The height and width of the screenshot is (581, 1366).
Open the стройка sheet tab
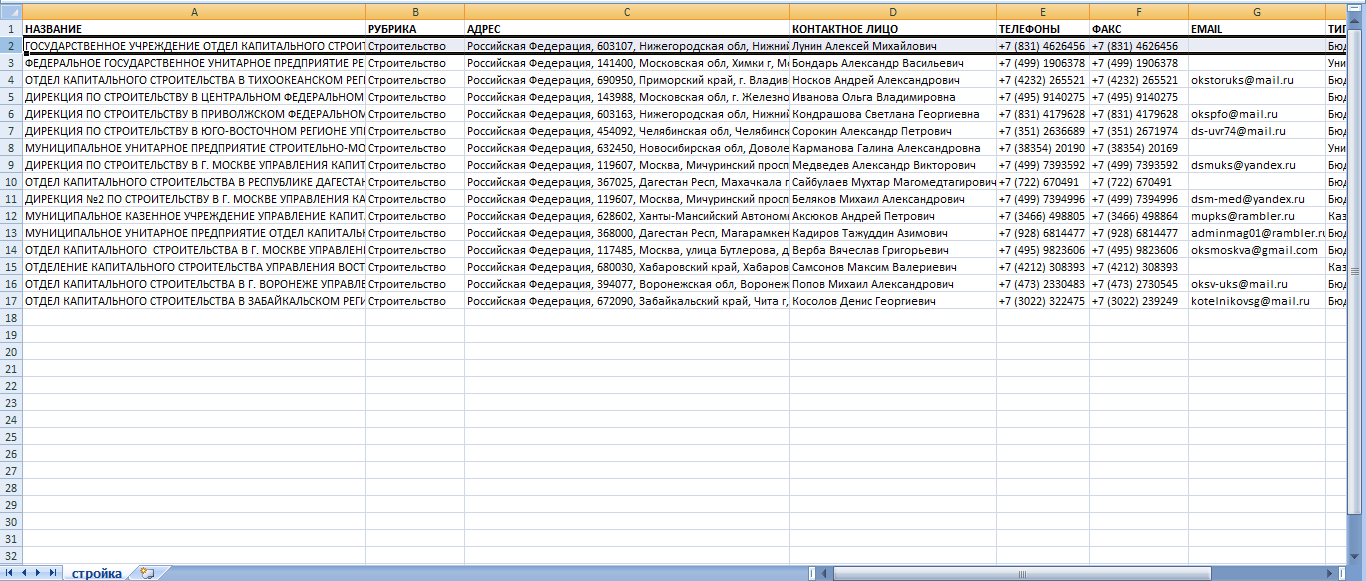[x=96, y=573]
